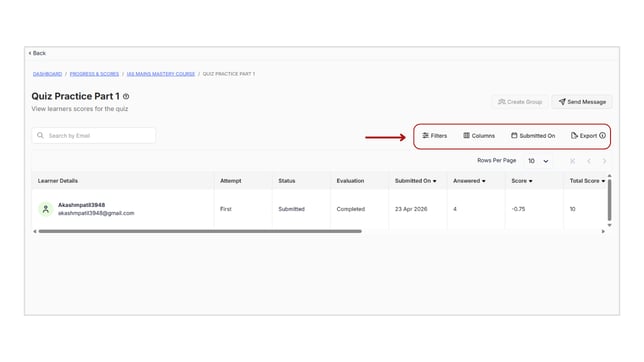
Task: Select learner name Akashmpatil3948
Action: click(81, 205)
